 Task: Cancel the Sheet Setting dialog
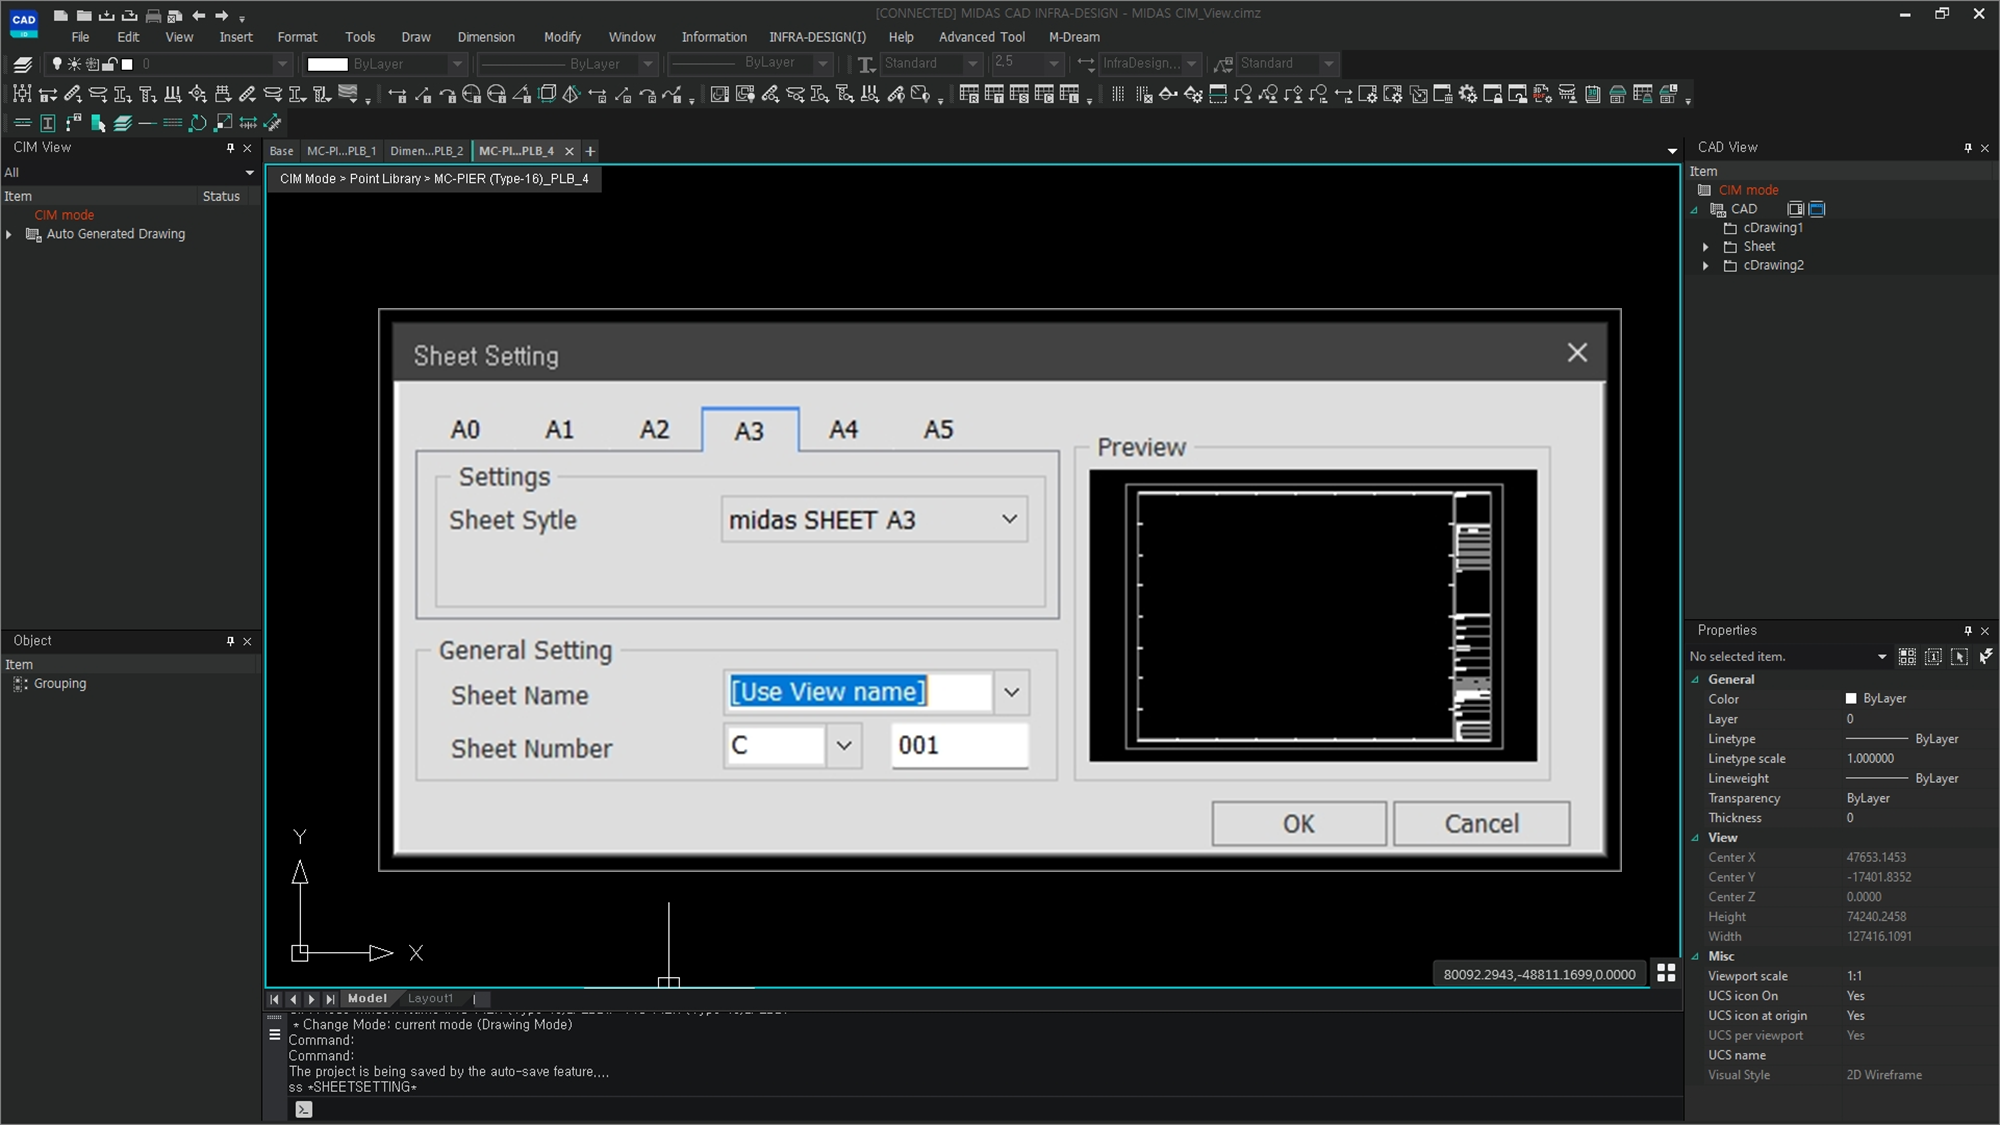click(1481, 823)
